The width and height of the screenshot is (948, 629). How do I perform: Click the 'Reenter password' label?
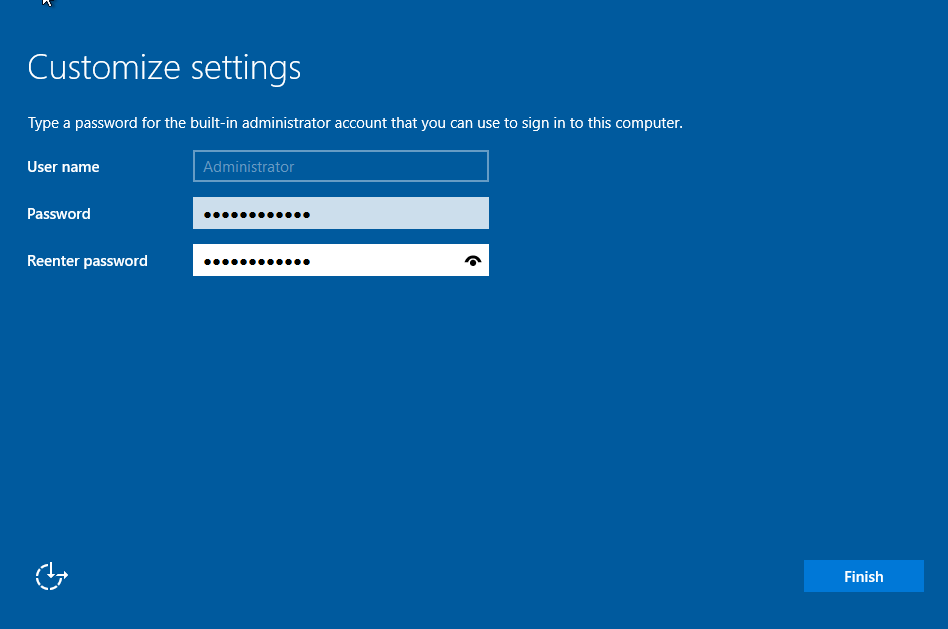[x=87, y=261]
